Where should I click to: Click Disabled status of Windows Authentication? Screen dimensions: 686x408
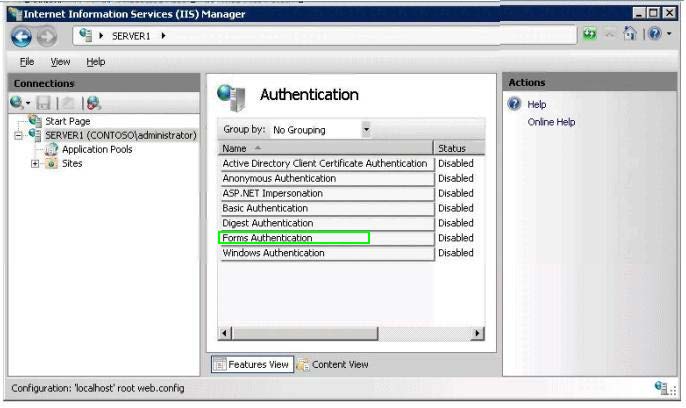click(x=456, y=252)
